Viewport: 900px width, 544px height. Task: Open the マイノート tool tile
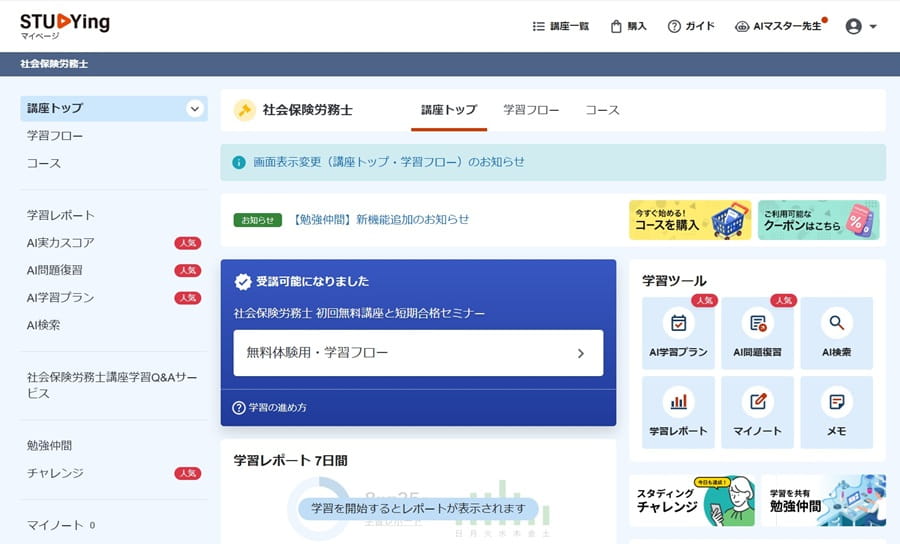pyautogui.click(x=757, y=411)
